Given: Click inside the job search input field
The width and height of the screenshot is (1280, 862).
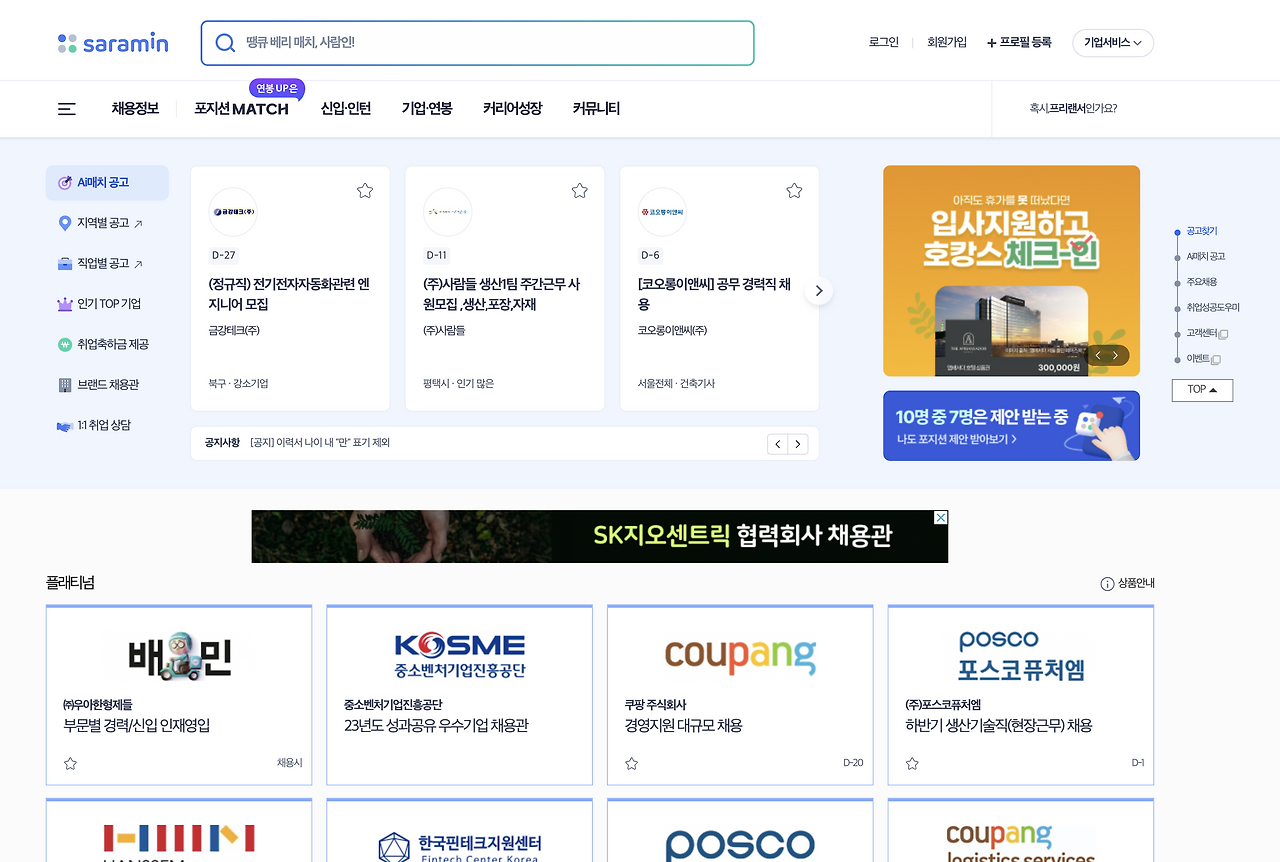Looking at the screenshot, I should (480, 43).
